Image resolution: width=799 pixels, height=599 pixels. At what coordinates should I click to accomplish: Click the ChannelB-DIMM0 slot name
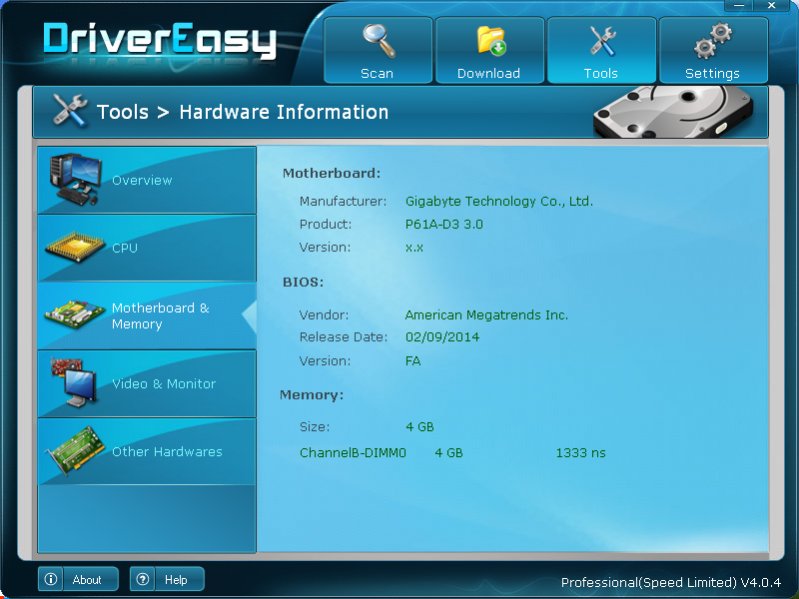tap(353, 452)
